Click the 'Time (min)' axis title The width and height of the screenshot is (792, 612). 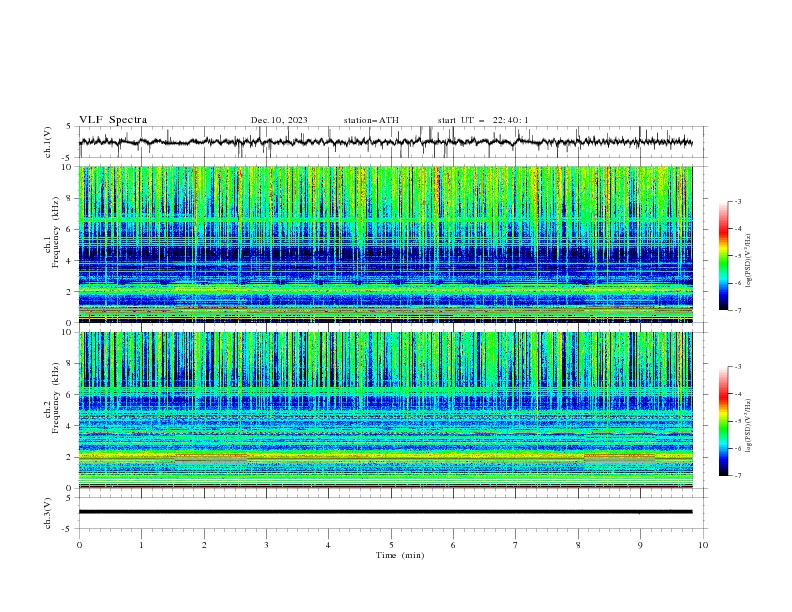point(400,555)
